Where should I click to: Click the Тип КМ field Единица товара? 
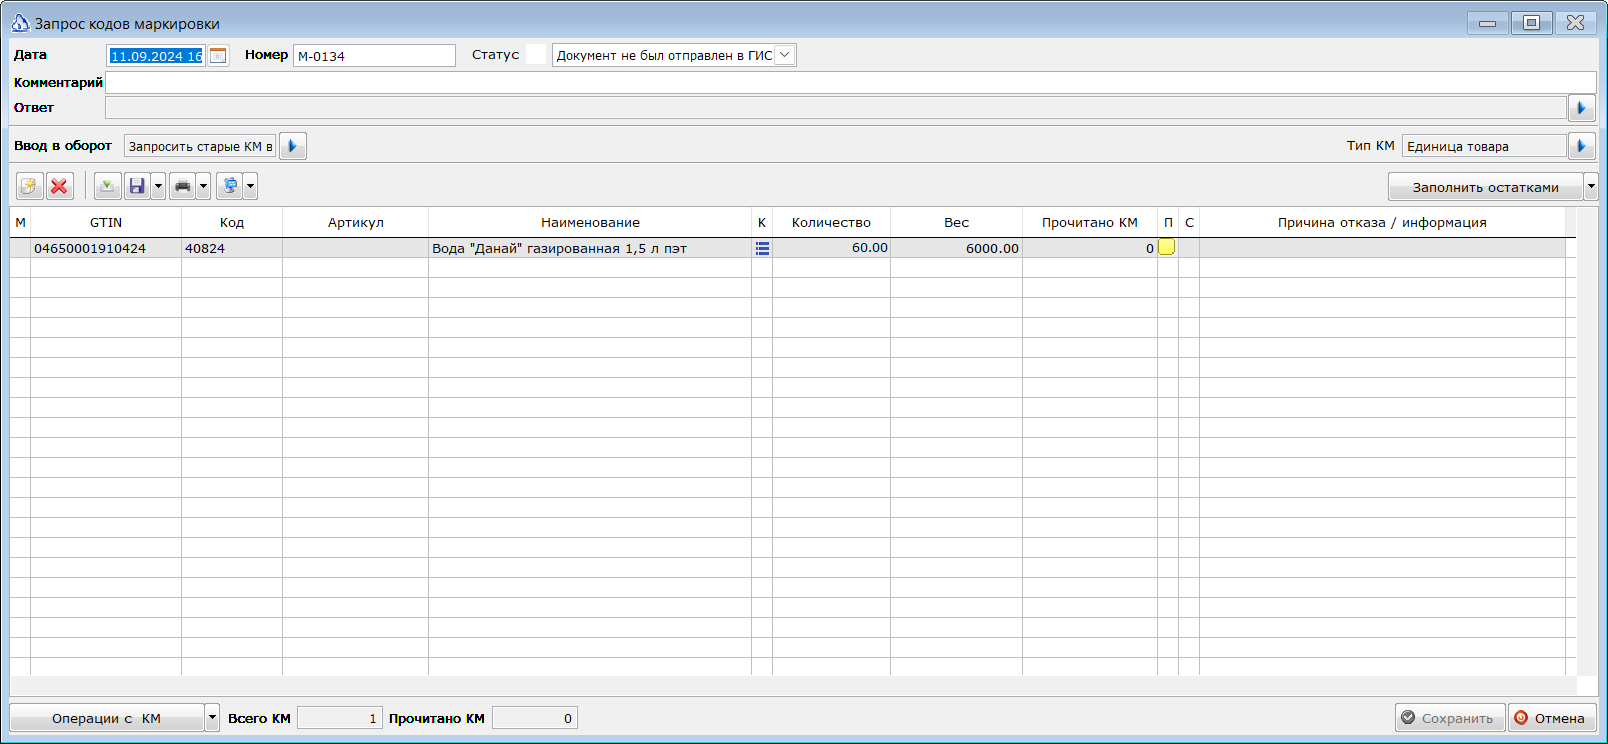(1484, 146)
